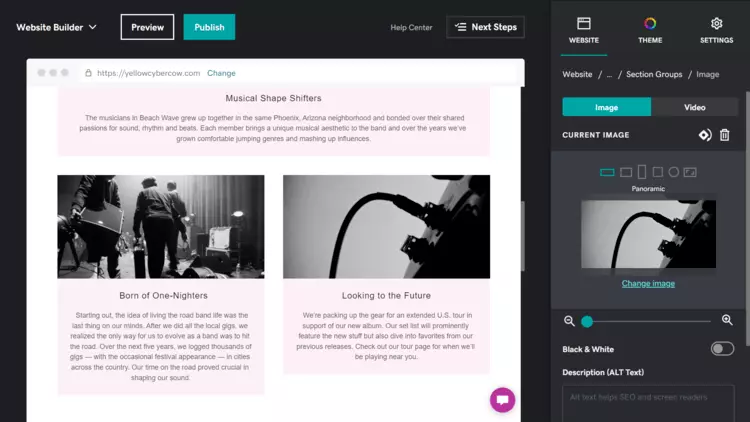Image resolution: width=750 pixels, height=422 pixels.
Task: Click the image zoom slider handle
Action: click(587, 322)
